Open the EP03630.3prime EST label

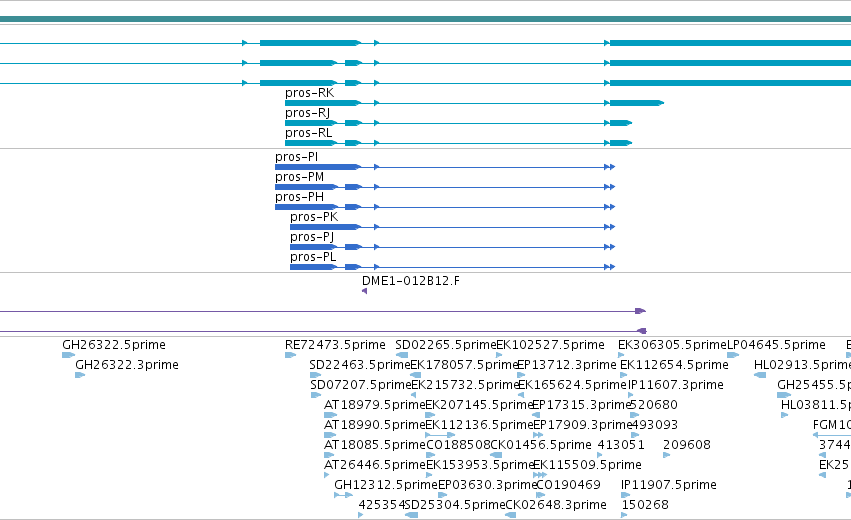487,486
